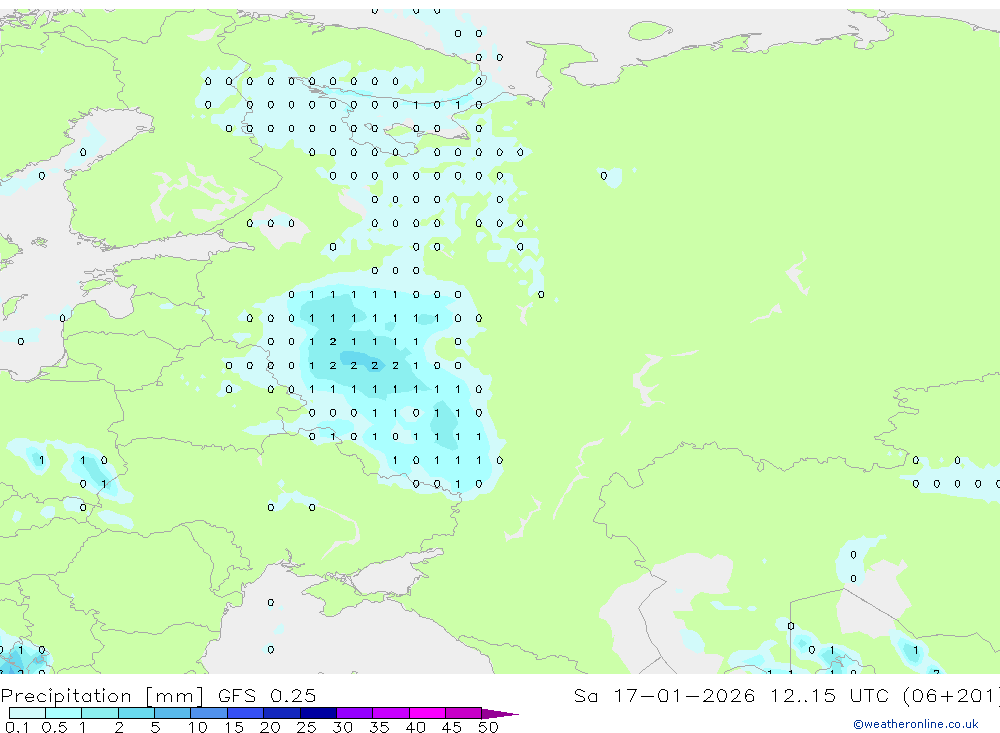This screenshot has width=1000, height=733.
Task: Choose the 25–30 mm navy legend swatch
Action: coord(318,713)
